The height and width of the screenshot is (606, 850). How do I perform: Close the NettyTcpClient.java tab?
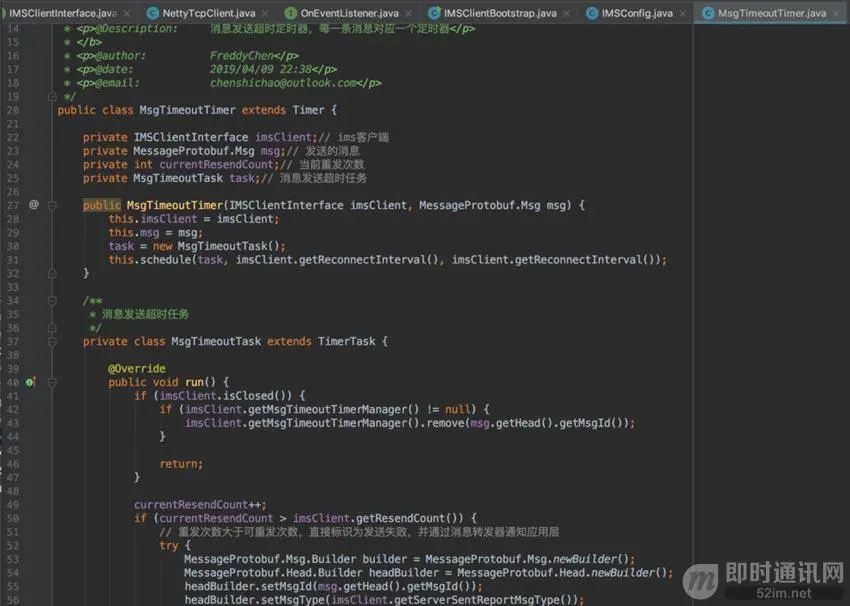(265, 14)
